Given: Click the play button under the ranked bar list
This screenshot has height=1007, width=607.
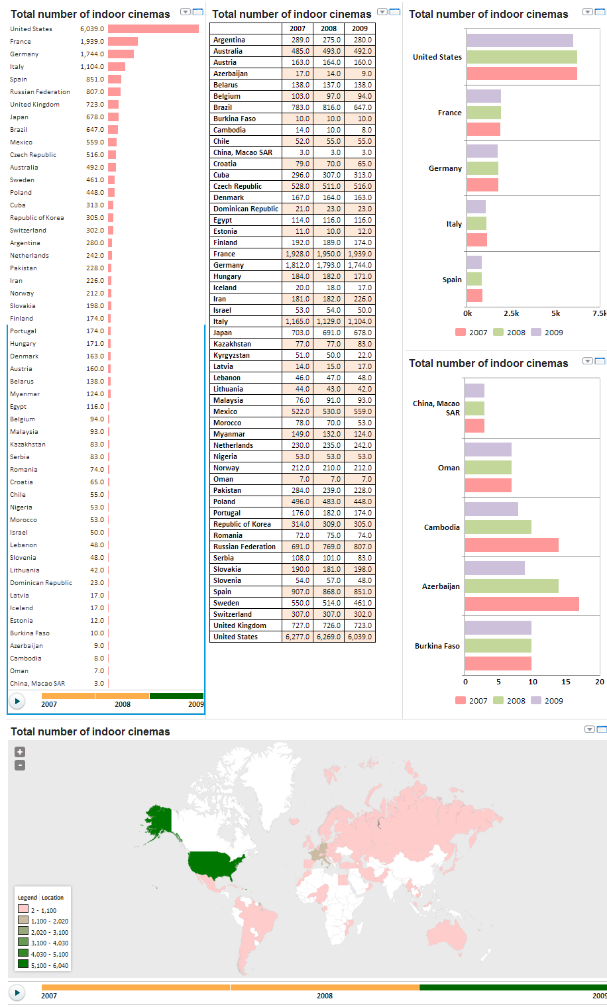Looking at the screenshot, I should 17,701.
